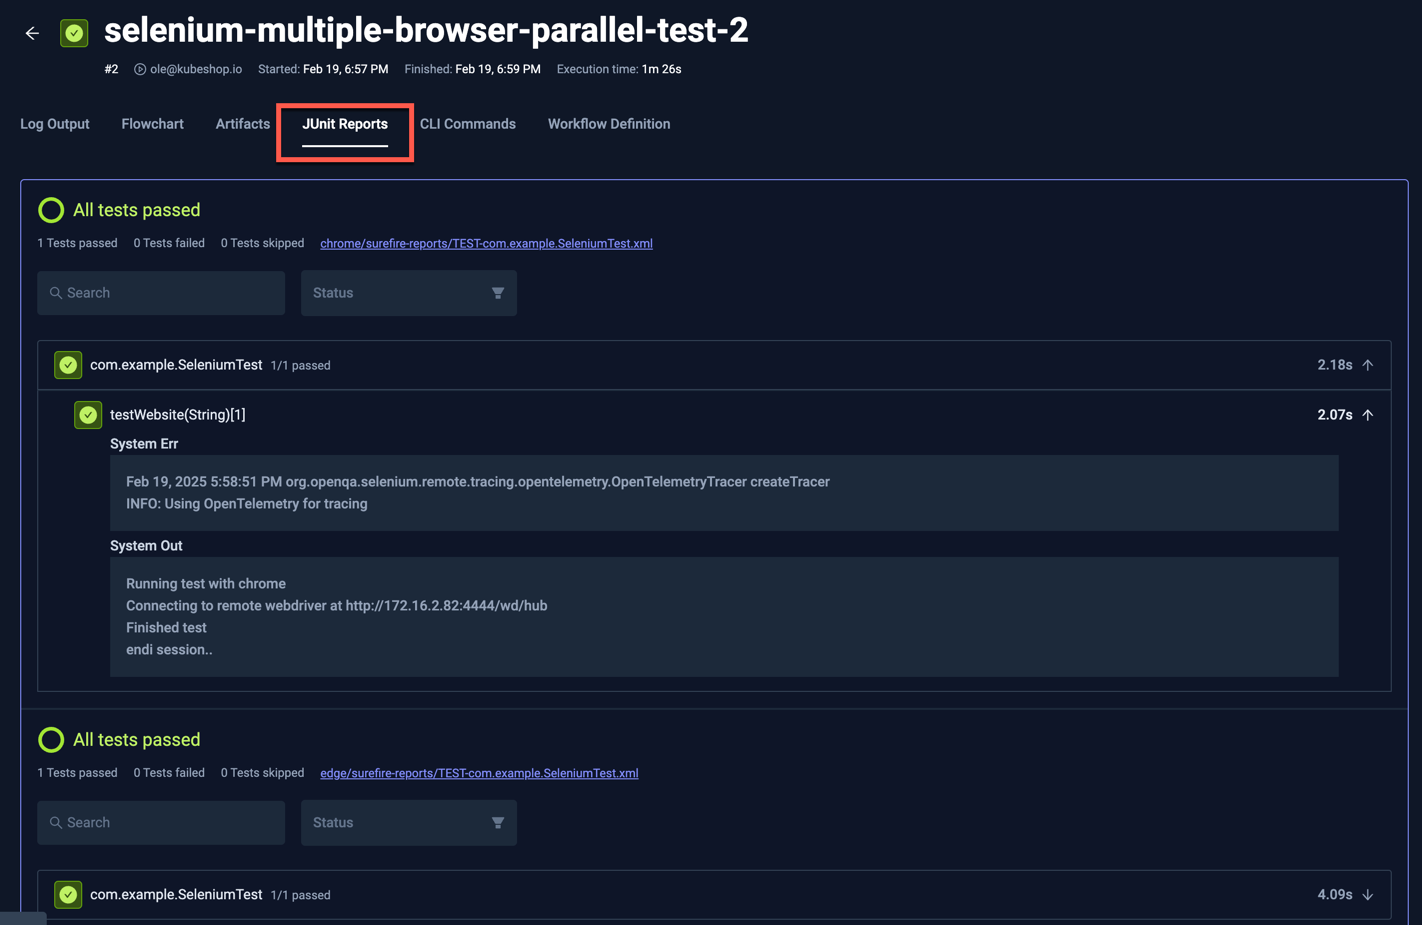Click the 'All tests passed' circle in second report
Screen dimensions: 1422x925
(x=50, y=740)
